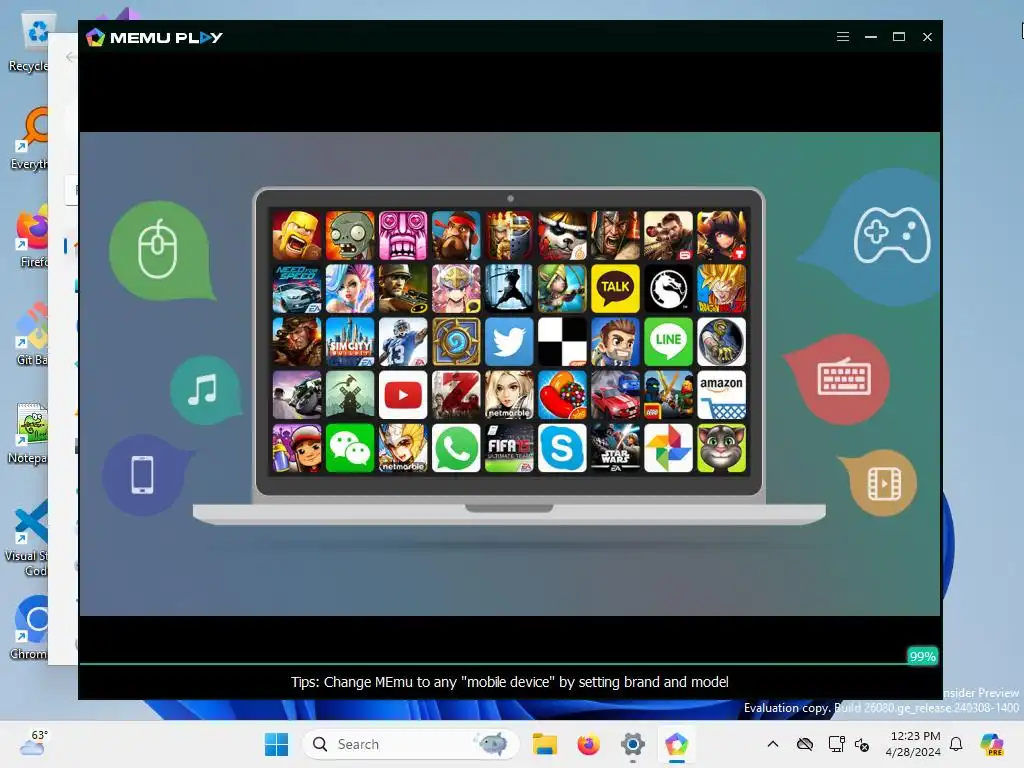Open the clock showing 12:23 PM
This screenshot has height=768, width=1024.
pyautogui.click(x=914, y=744)
